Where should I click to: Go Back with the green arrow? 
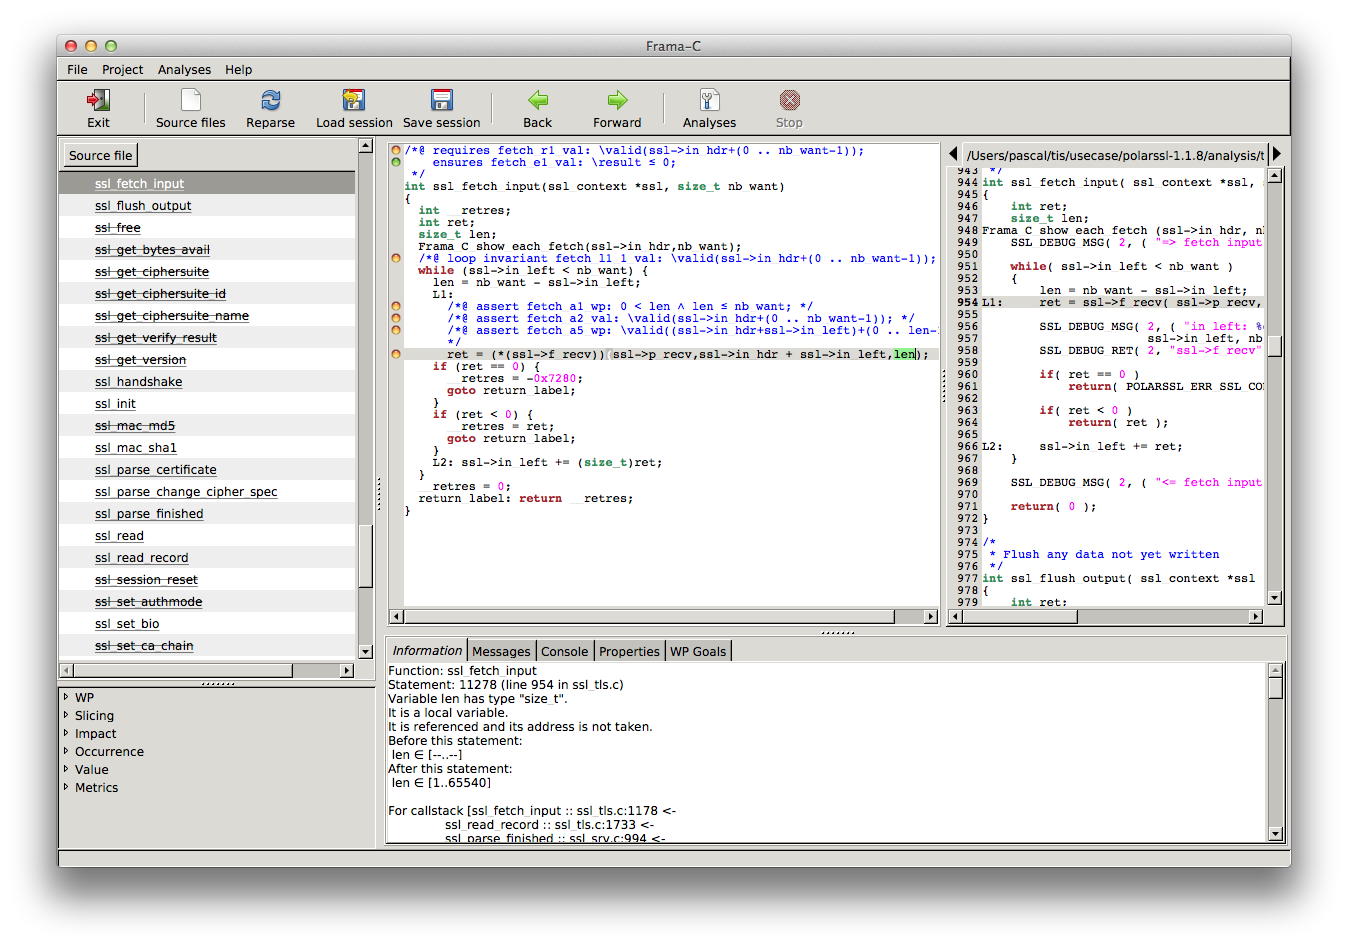538,100
